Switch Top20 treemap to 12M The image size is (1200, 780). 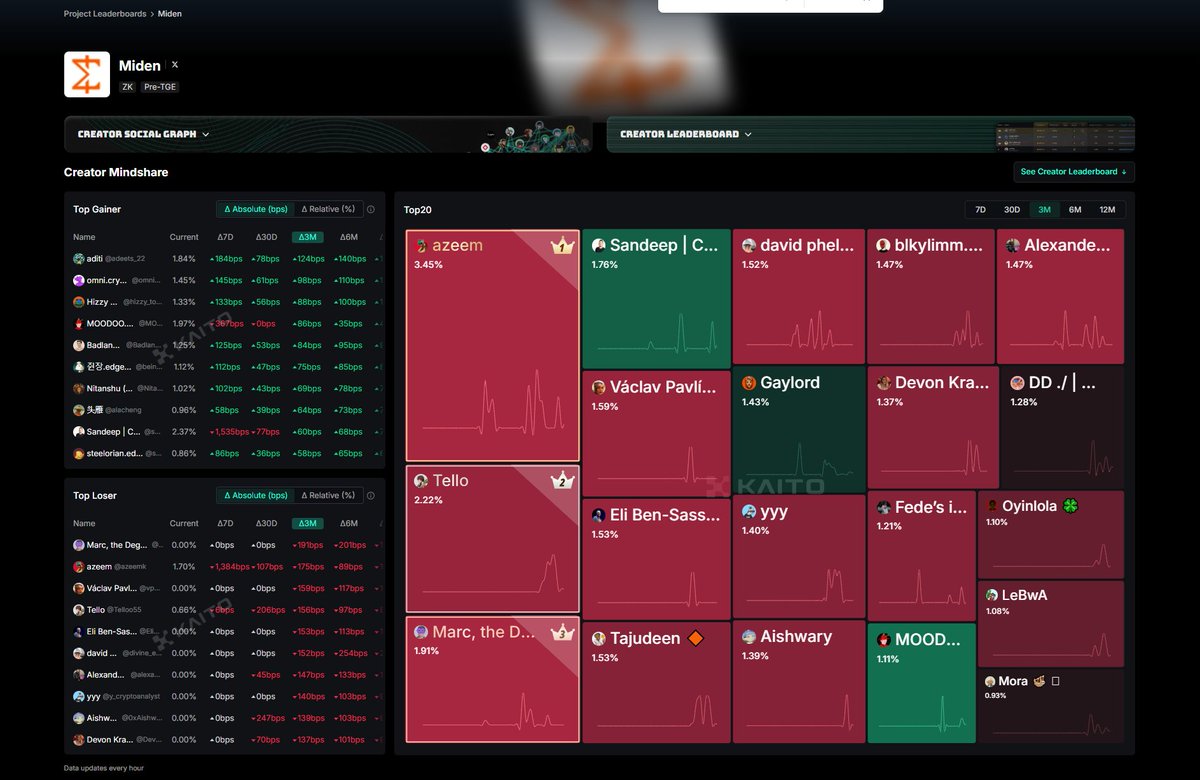pos(1107,210)
